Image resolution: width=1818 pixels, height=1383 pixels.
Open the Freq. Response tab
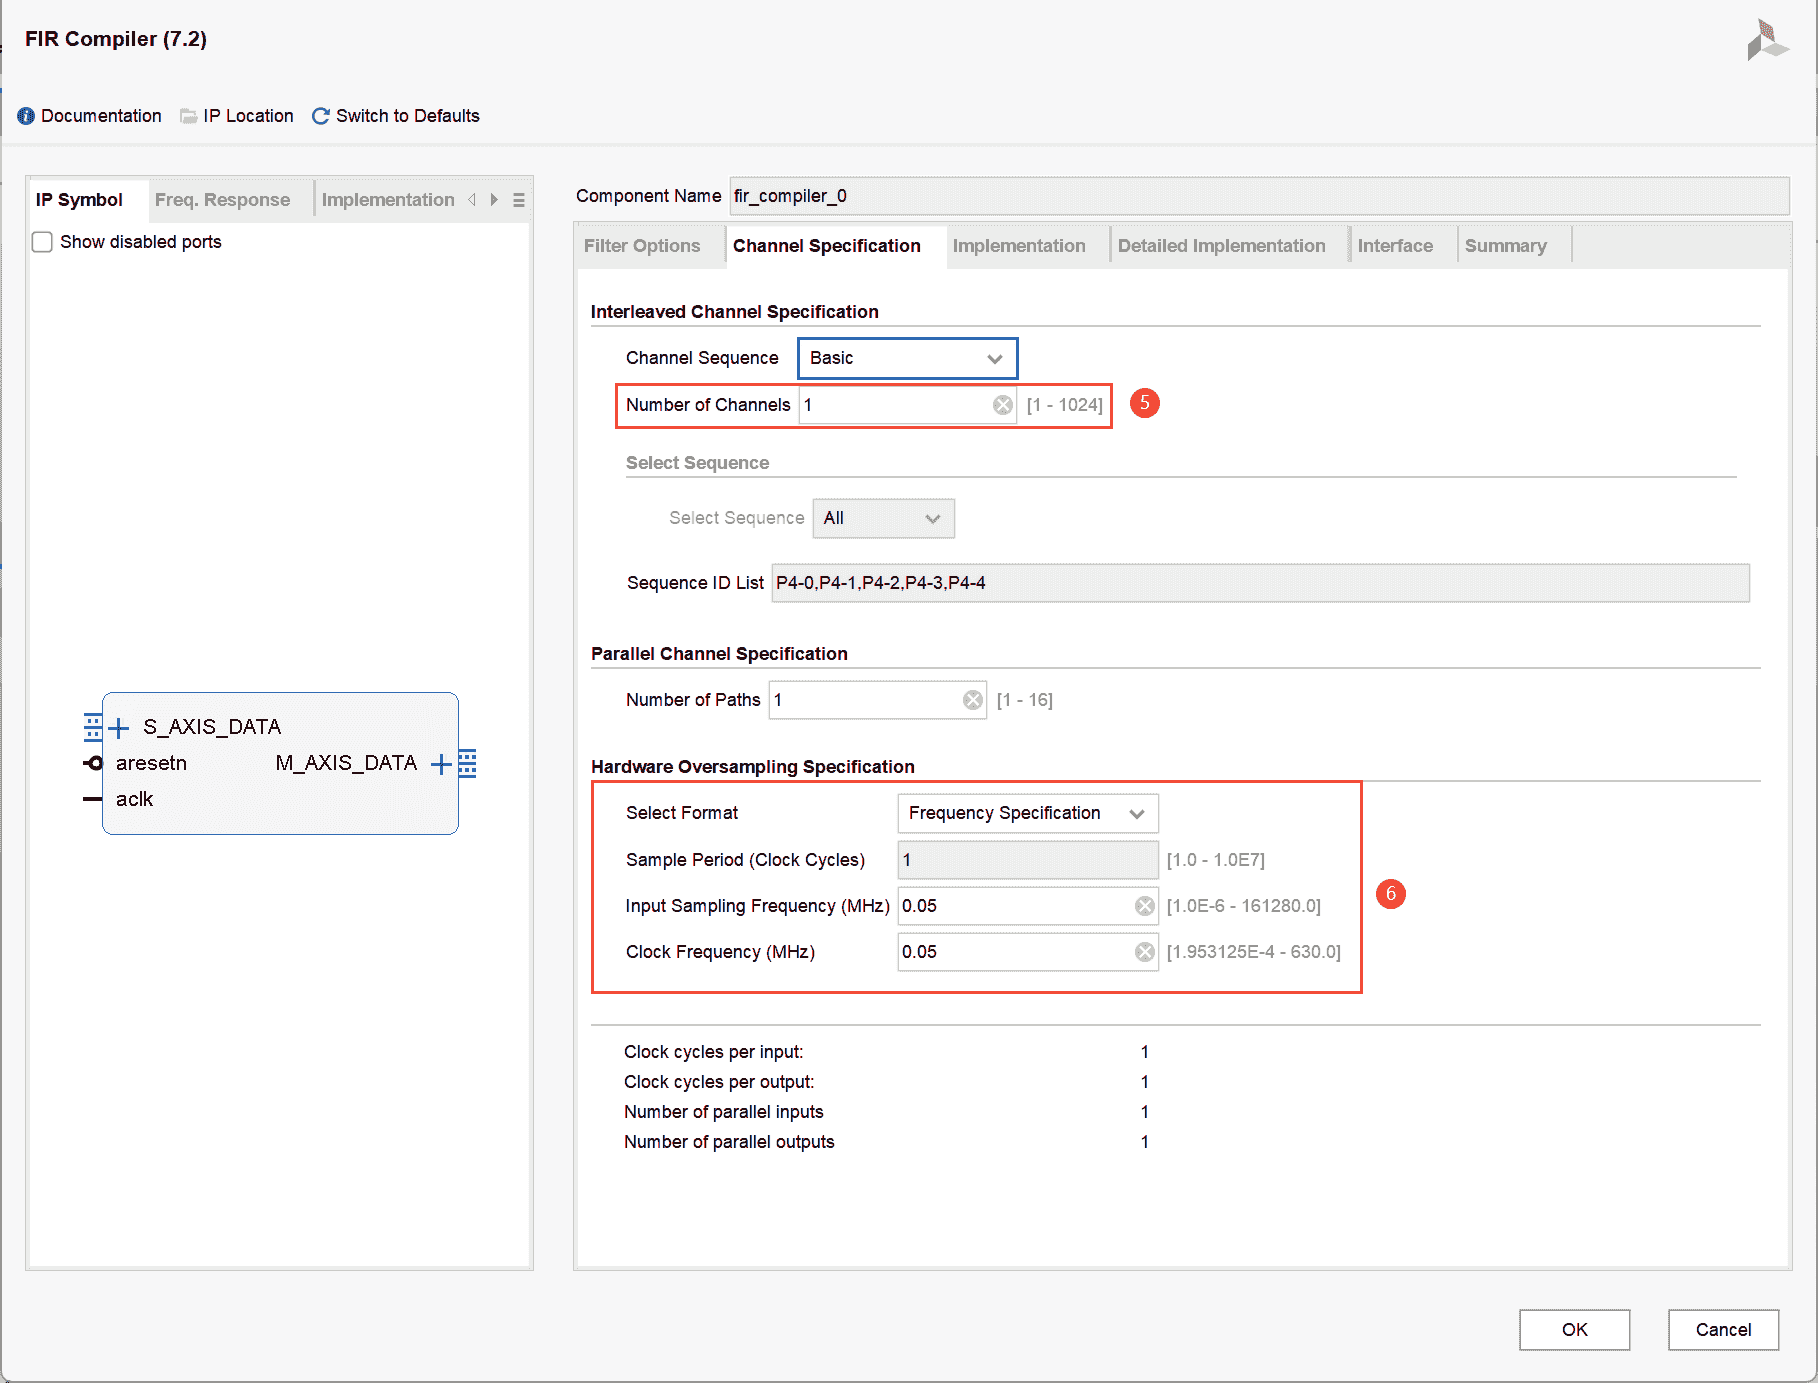(x=222, y=200)
